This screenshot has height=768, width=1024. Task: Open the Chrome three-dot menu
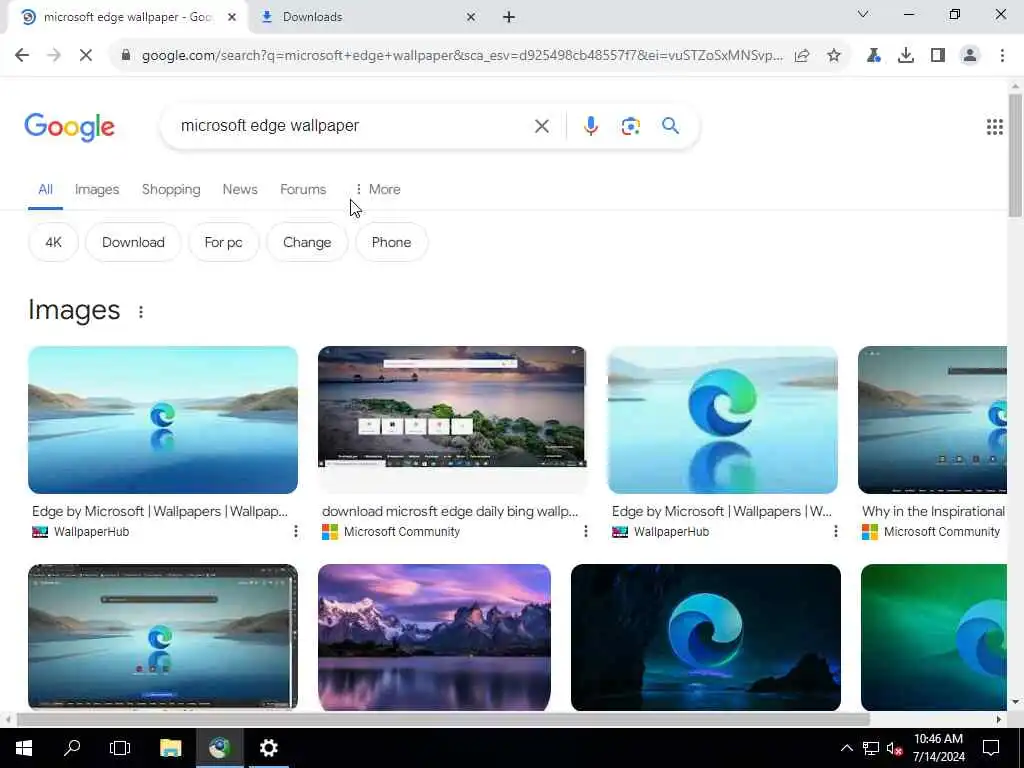pos(1002,56)
